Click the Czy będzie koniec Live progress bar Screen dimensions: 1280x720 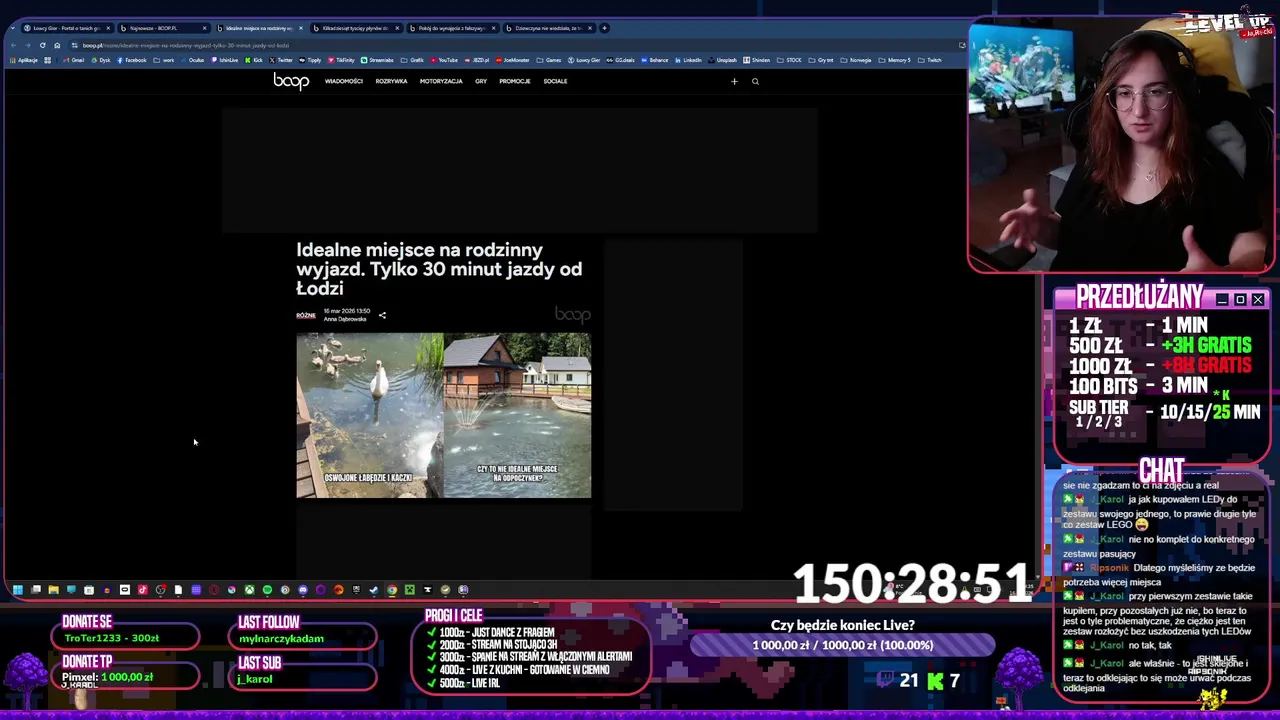pos(842,645)
